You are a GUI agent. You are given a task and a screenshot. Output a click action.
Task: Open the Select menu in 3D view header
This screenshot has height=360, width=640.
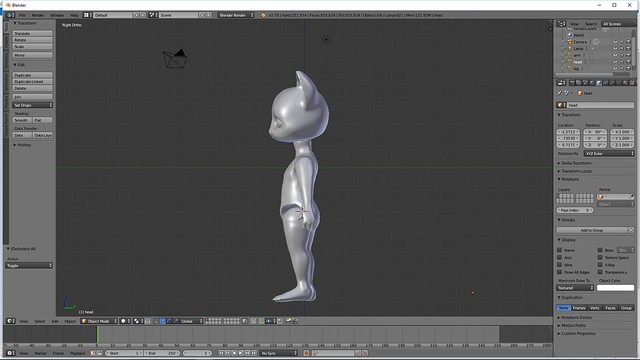click(x=40, y=321)
